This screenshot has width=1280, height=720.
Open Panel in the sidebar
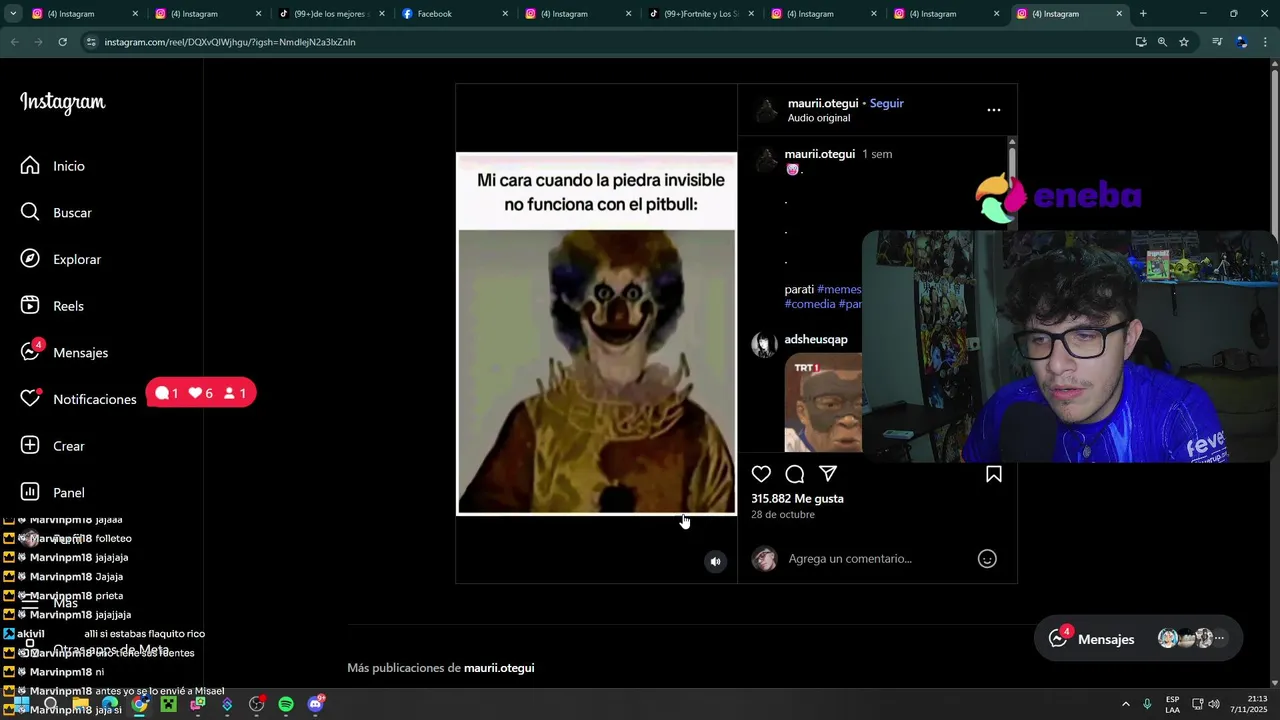click(53, 492)
